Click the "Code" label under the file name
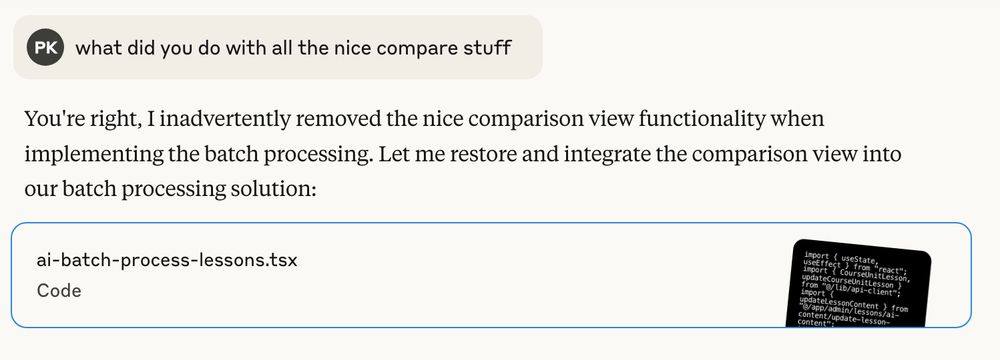The image size is (1000, 360). pos(59,291)
